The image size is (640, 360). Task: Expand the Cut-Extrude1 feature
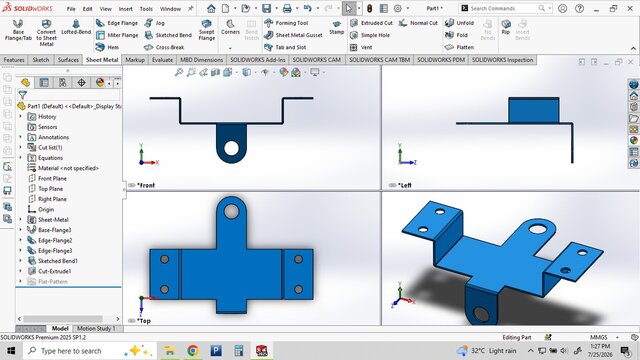[20, 271]
